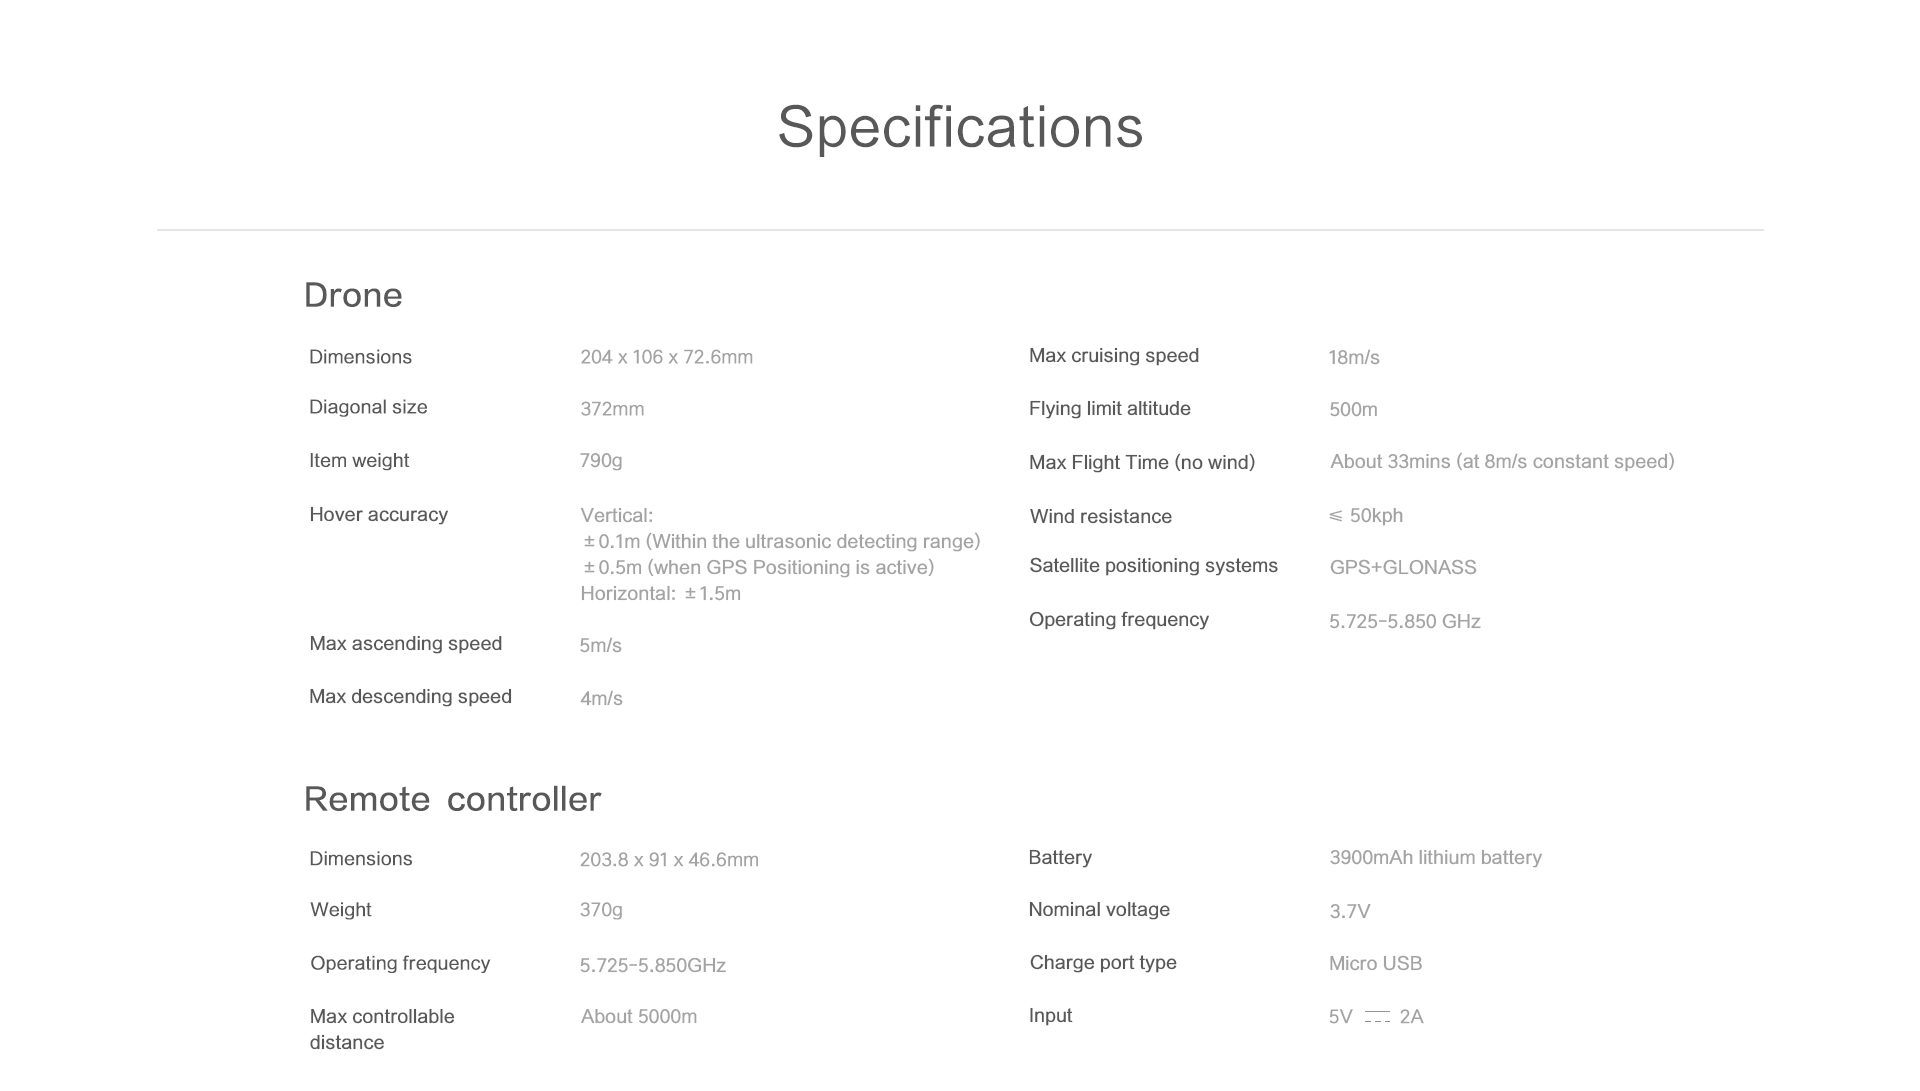Click the direct current symbol in Input value
1920x1091 pixels.
1377,1016
